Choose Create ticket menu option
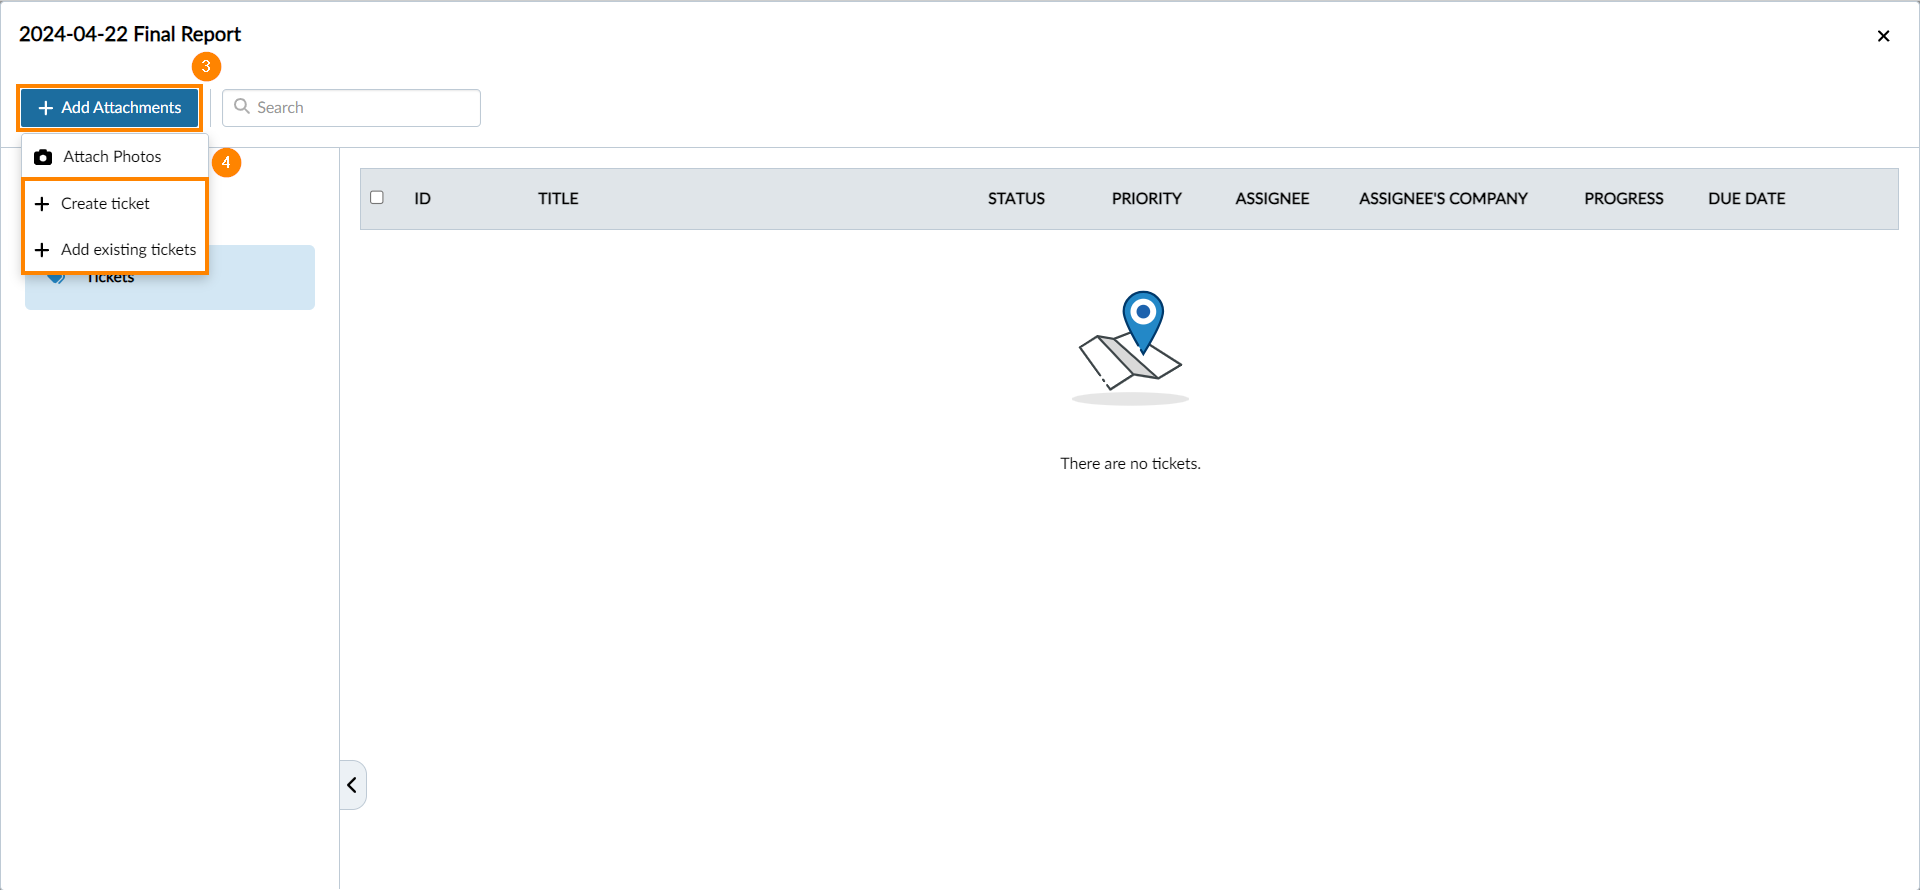Image resolution: width=1920 pixels, height=890 pixels. (x=115, y=204)
